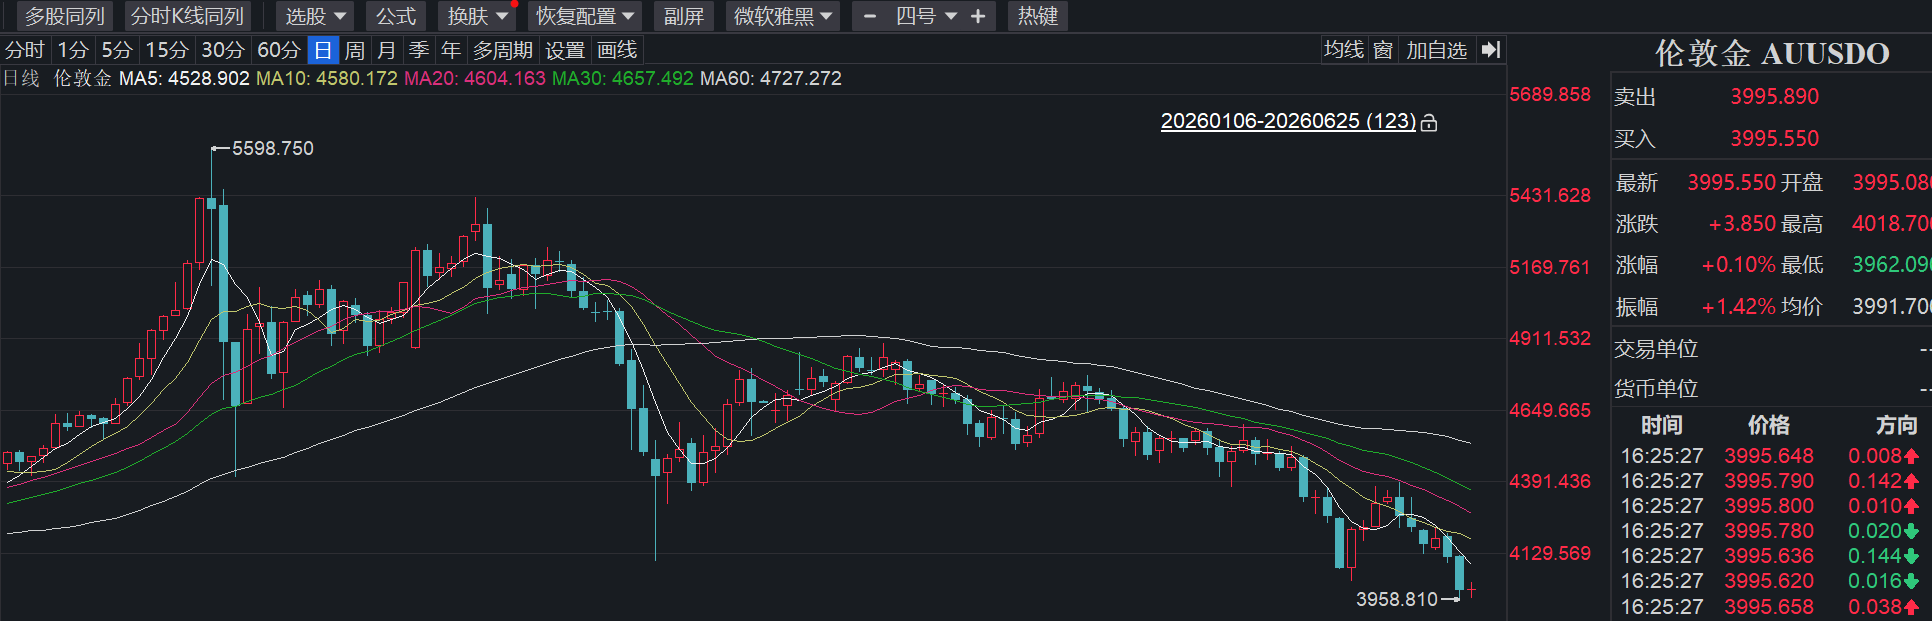1932x621 pixels.
Task: Click the 加自选 add to watchlist button
Action: click(1437, 50)
